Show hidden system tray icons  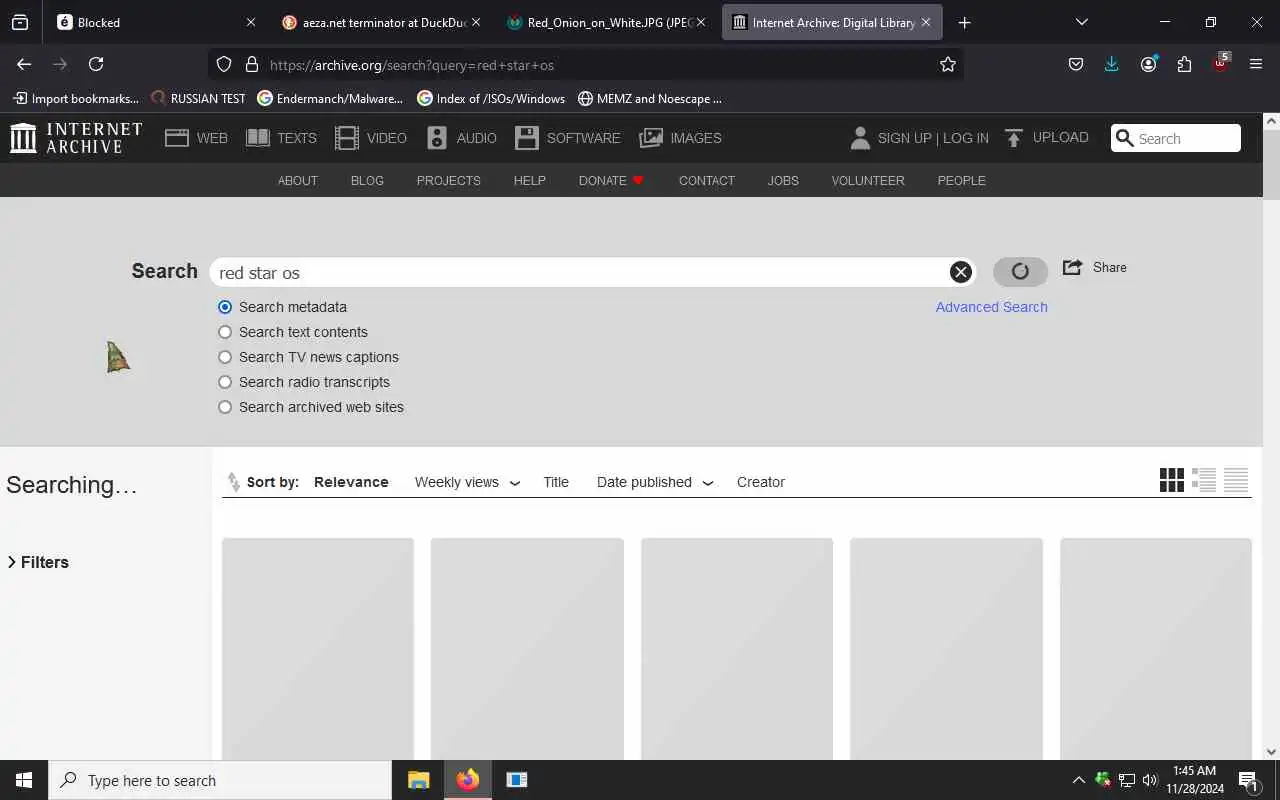[x=1078, y=780]
